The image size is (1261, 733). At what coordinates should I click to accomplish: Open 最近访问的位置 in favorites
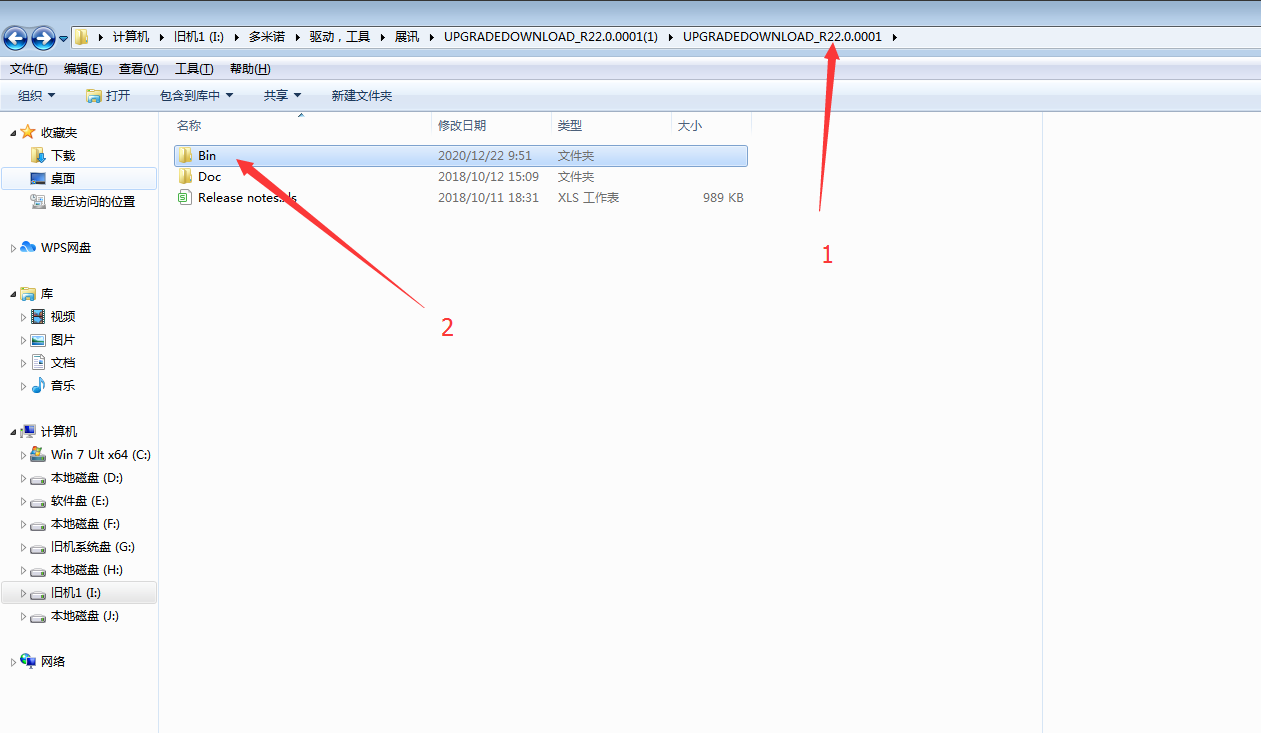click(92, 202)
